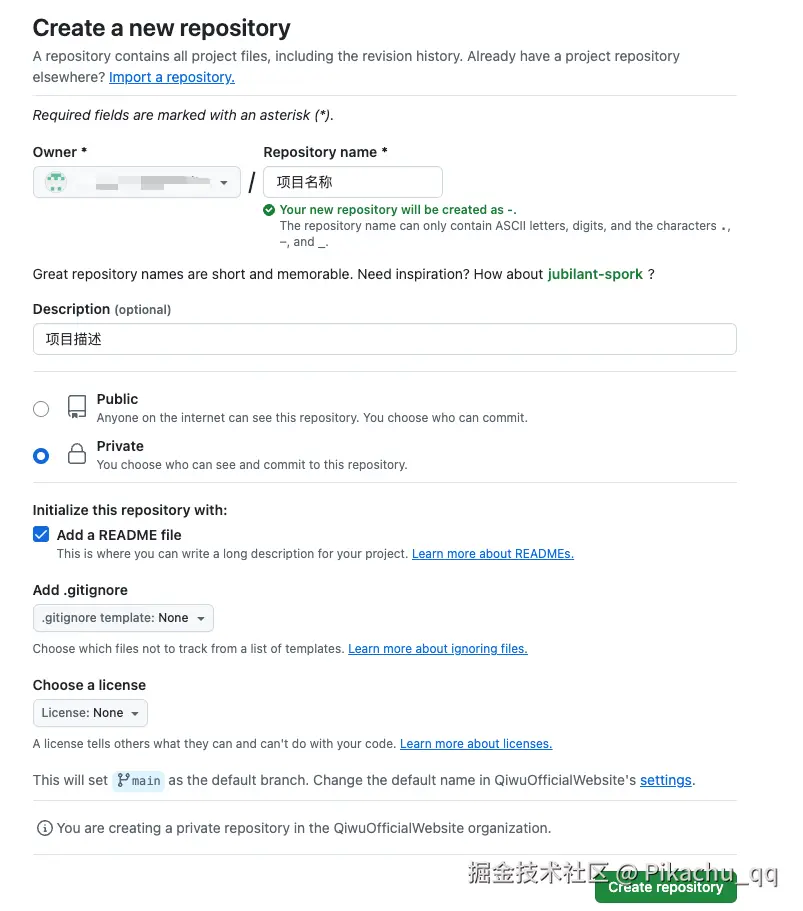This screenshot has height=911, width=803.
Task: Click the owner avatar icon
Action: click(56, 182)
